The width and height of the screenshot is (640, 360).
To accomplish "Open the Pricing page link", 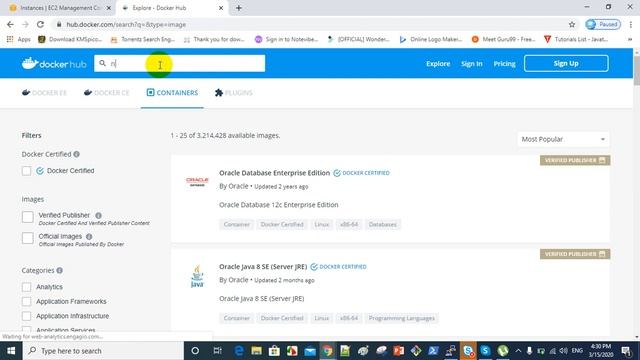I will tap(504, 64).
